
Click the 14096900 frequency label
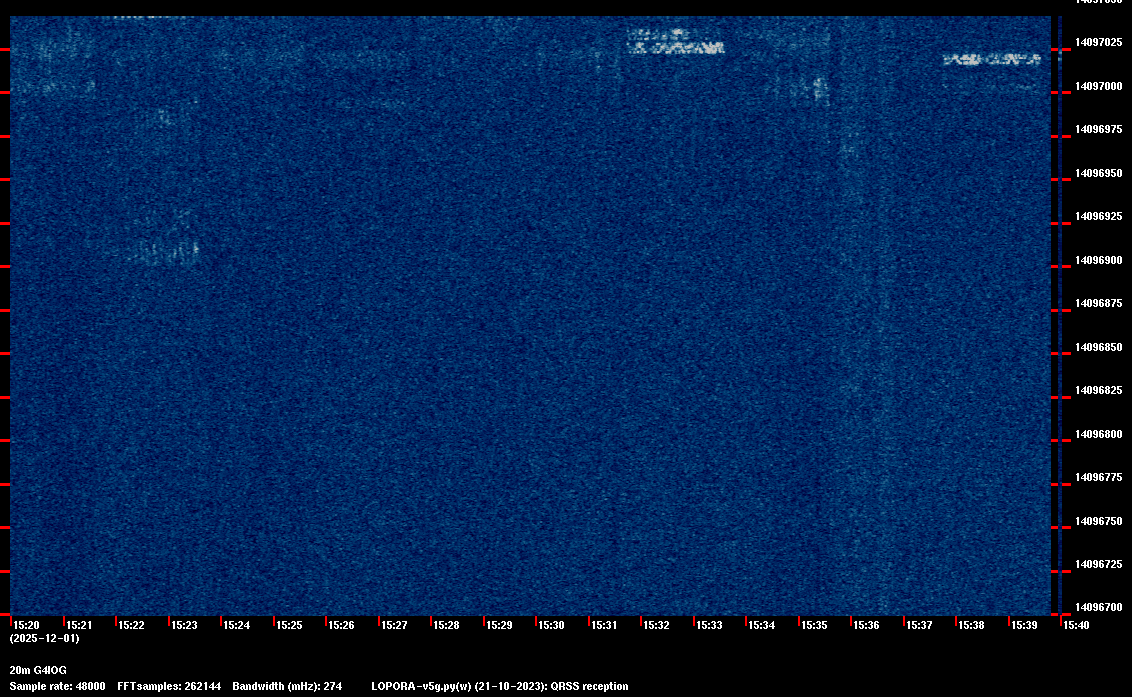(x=1099, y=260)
